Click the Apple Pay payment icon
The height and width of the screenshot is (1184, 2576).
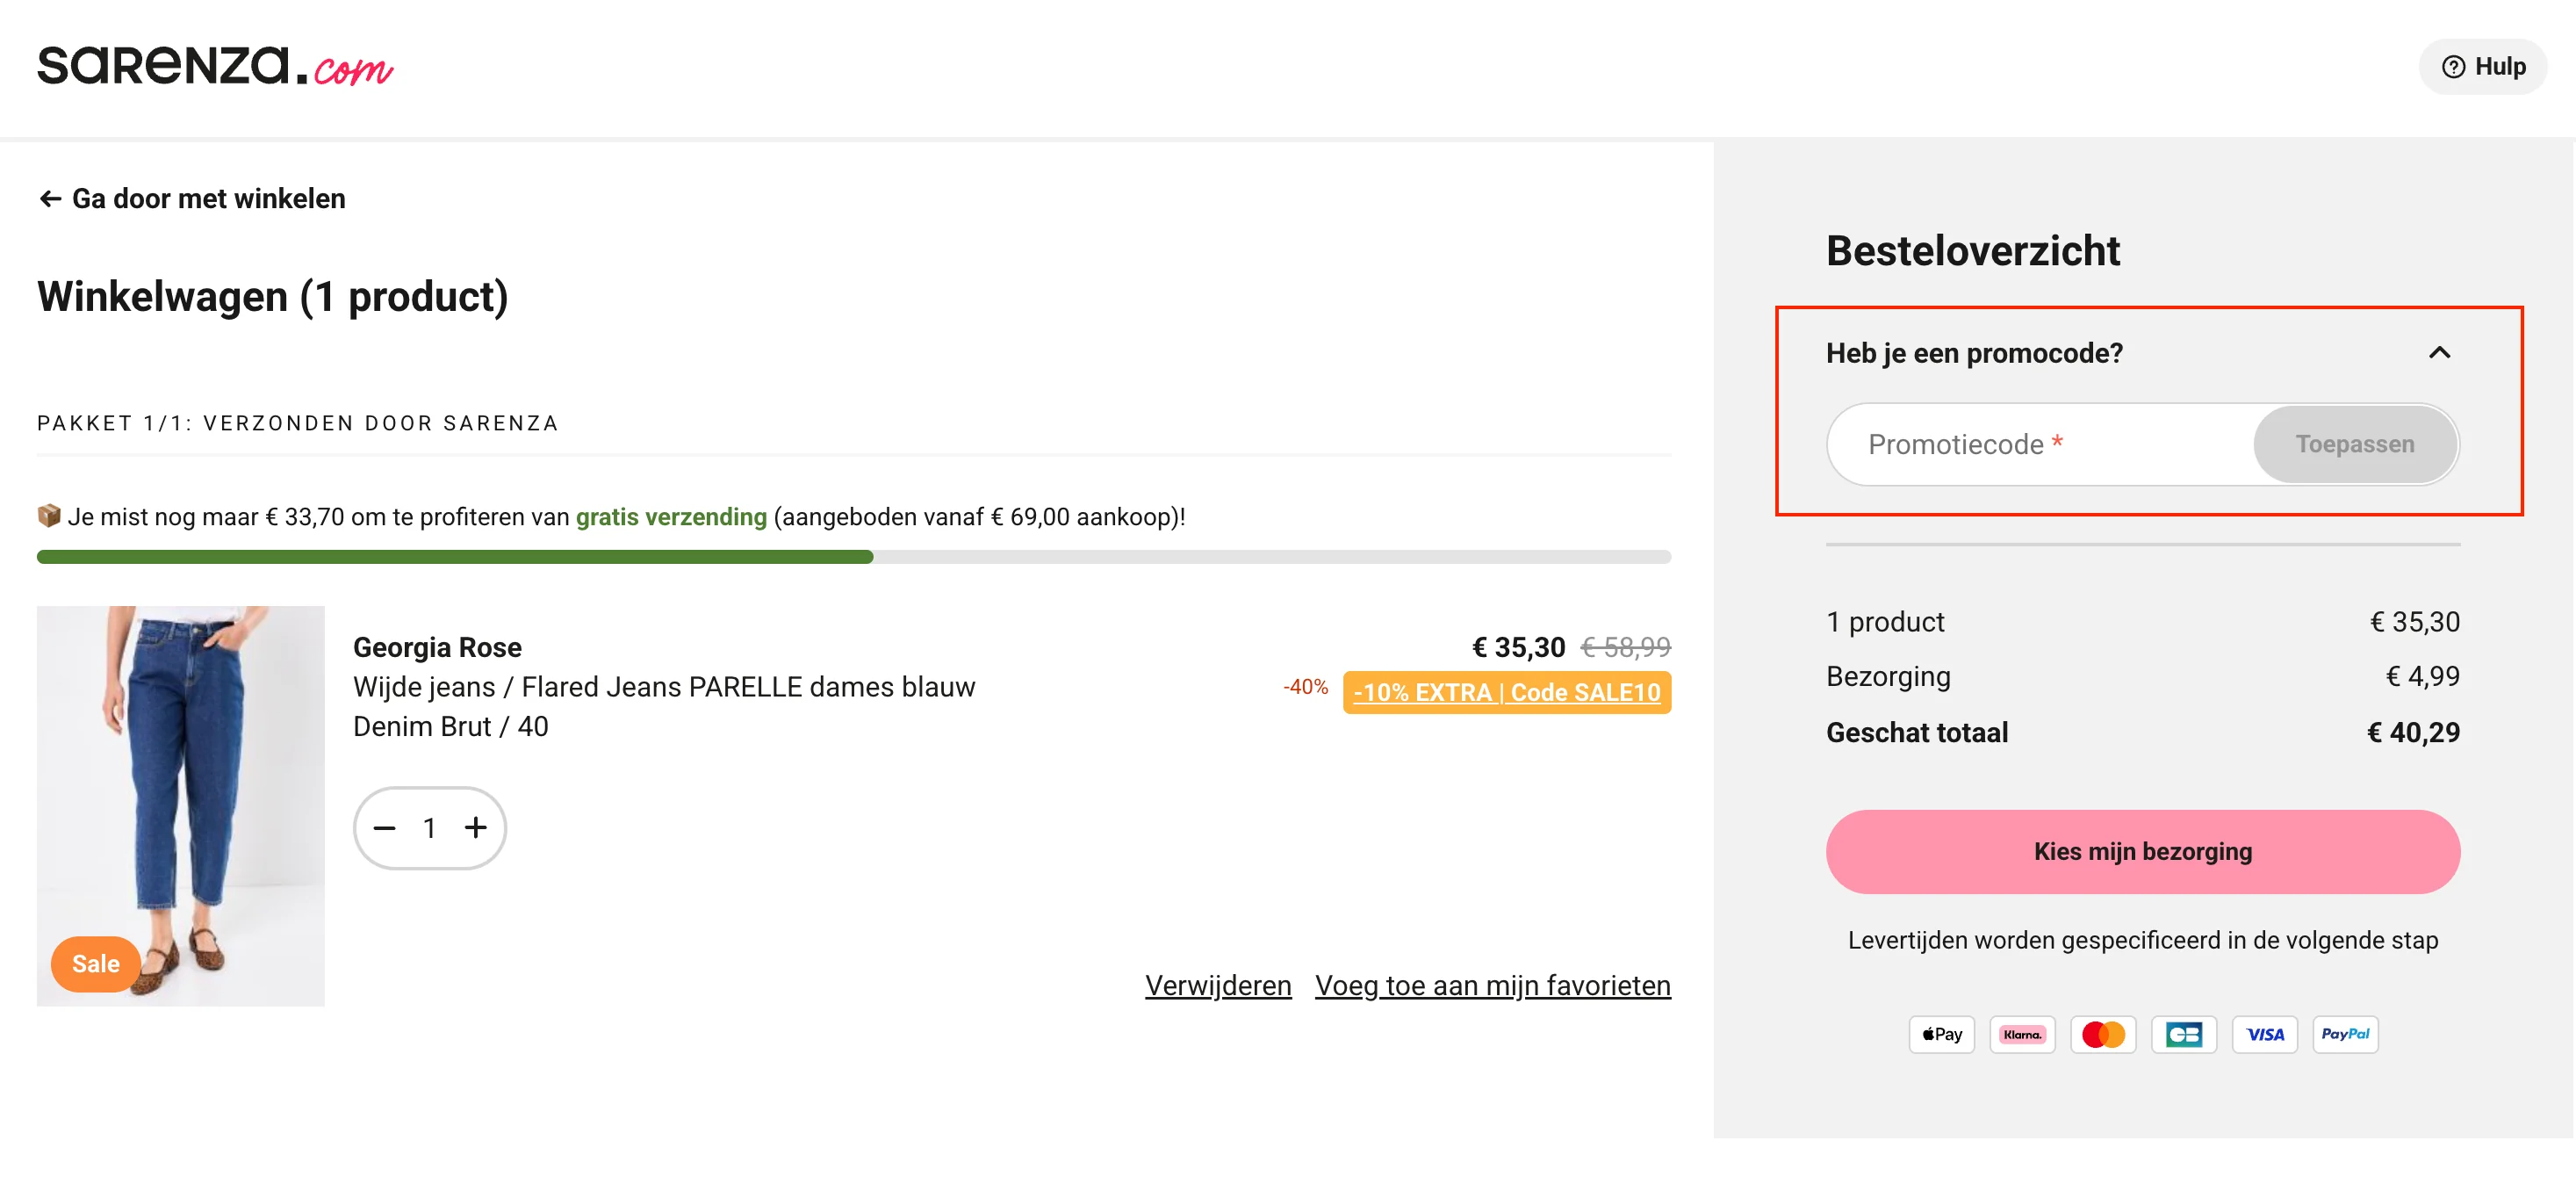(x=1941, y=1034)
